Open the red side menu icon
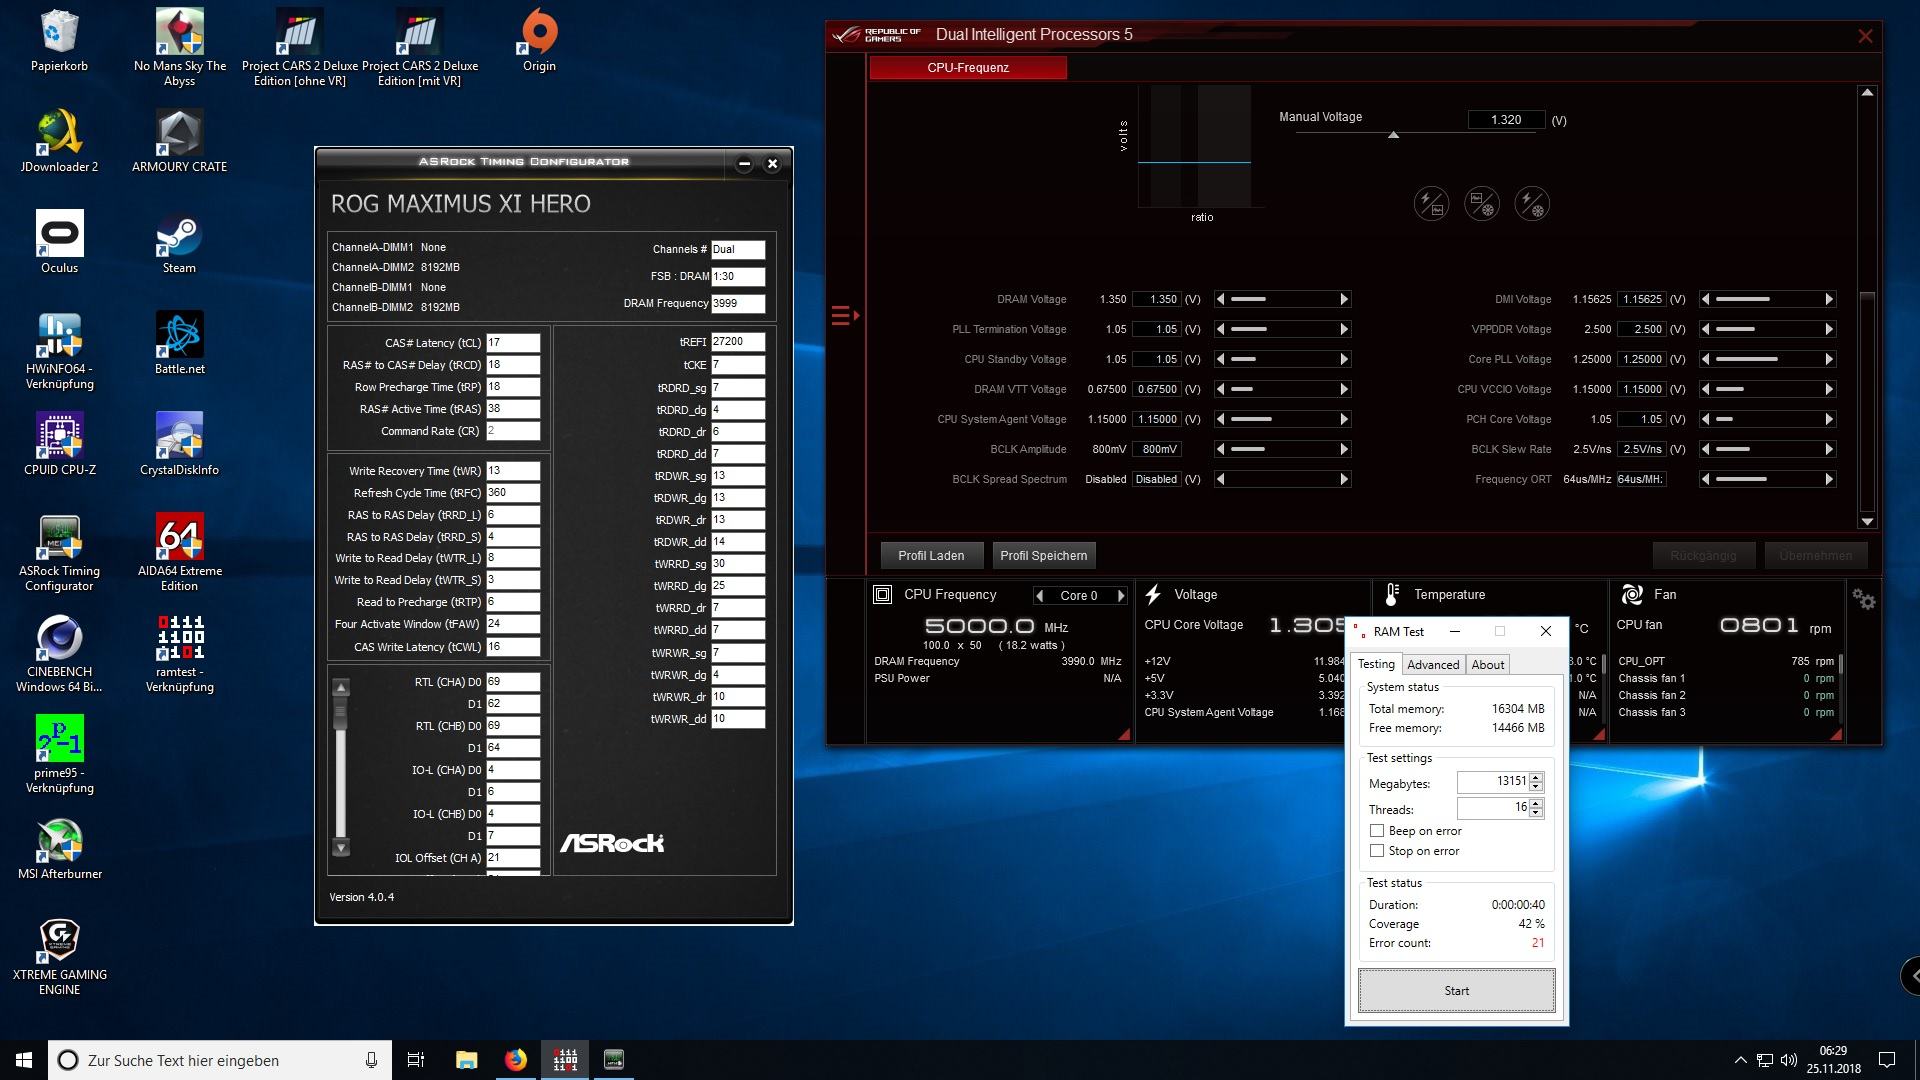The width and height of the screenshot is (1920, 1080). tap(844, 316)
